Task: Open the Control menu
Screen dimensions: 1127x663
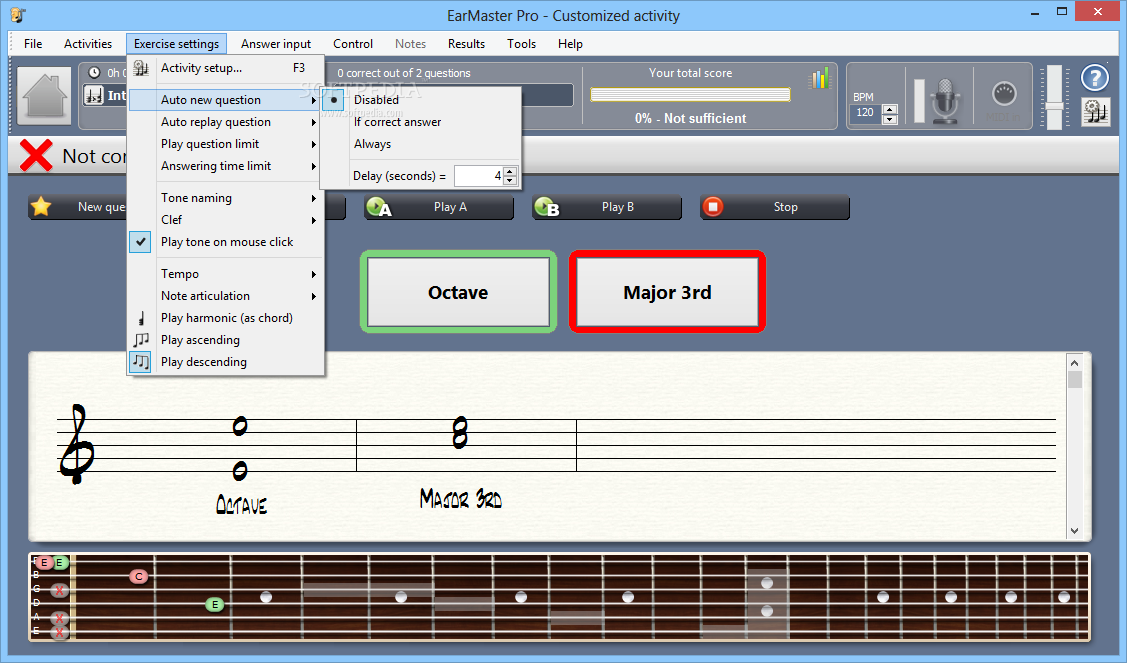Action: (x=353, y=44)
